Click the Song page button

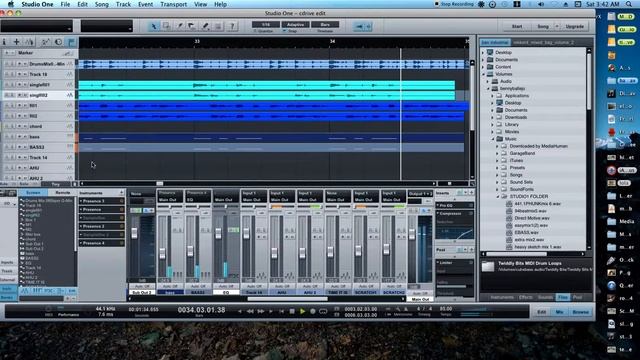click(x=543, y=27)
